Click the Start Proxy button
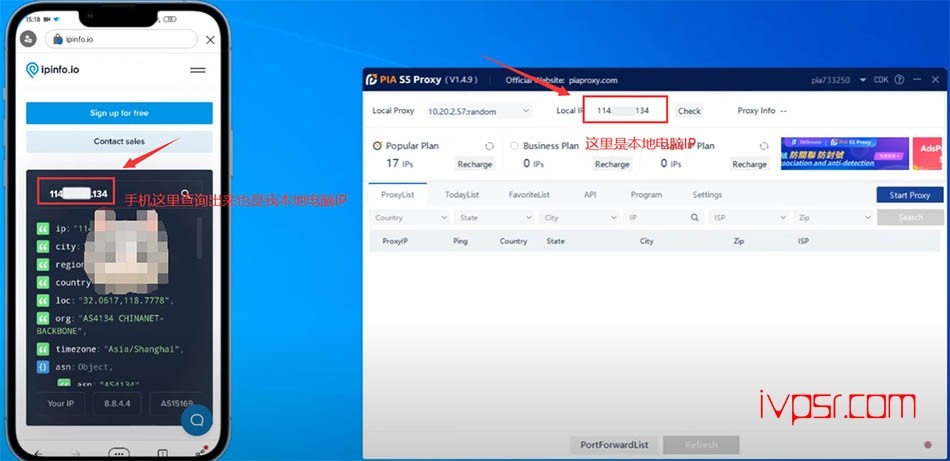The image size is (950, 461). click(x=909, y=195)
